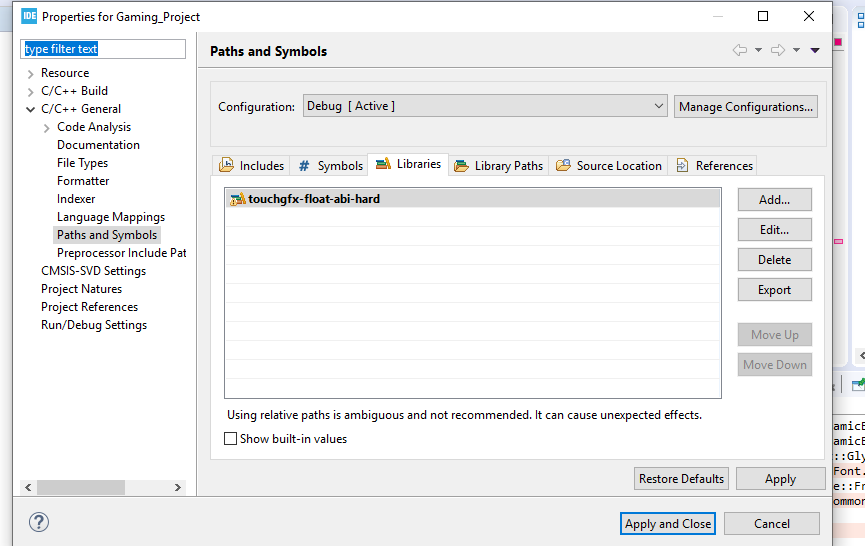Collapse the C/C++ General tree node
Screen dimensions: 865x546
pyautogui.click(x=30, y=109)
